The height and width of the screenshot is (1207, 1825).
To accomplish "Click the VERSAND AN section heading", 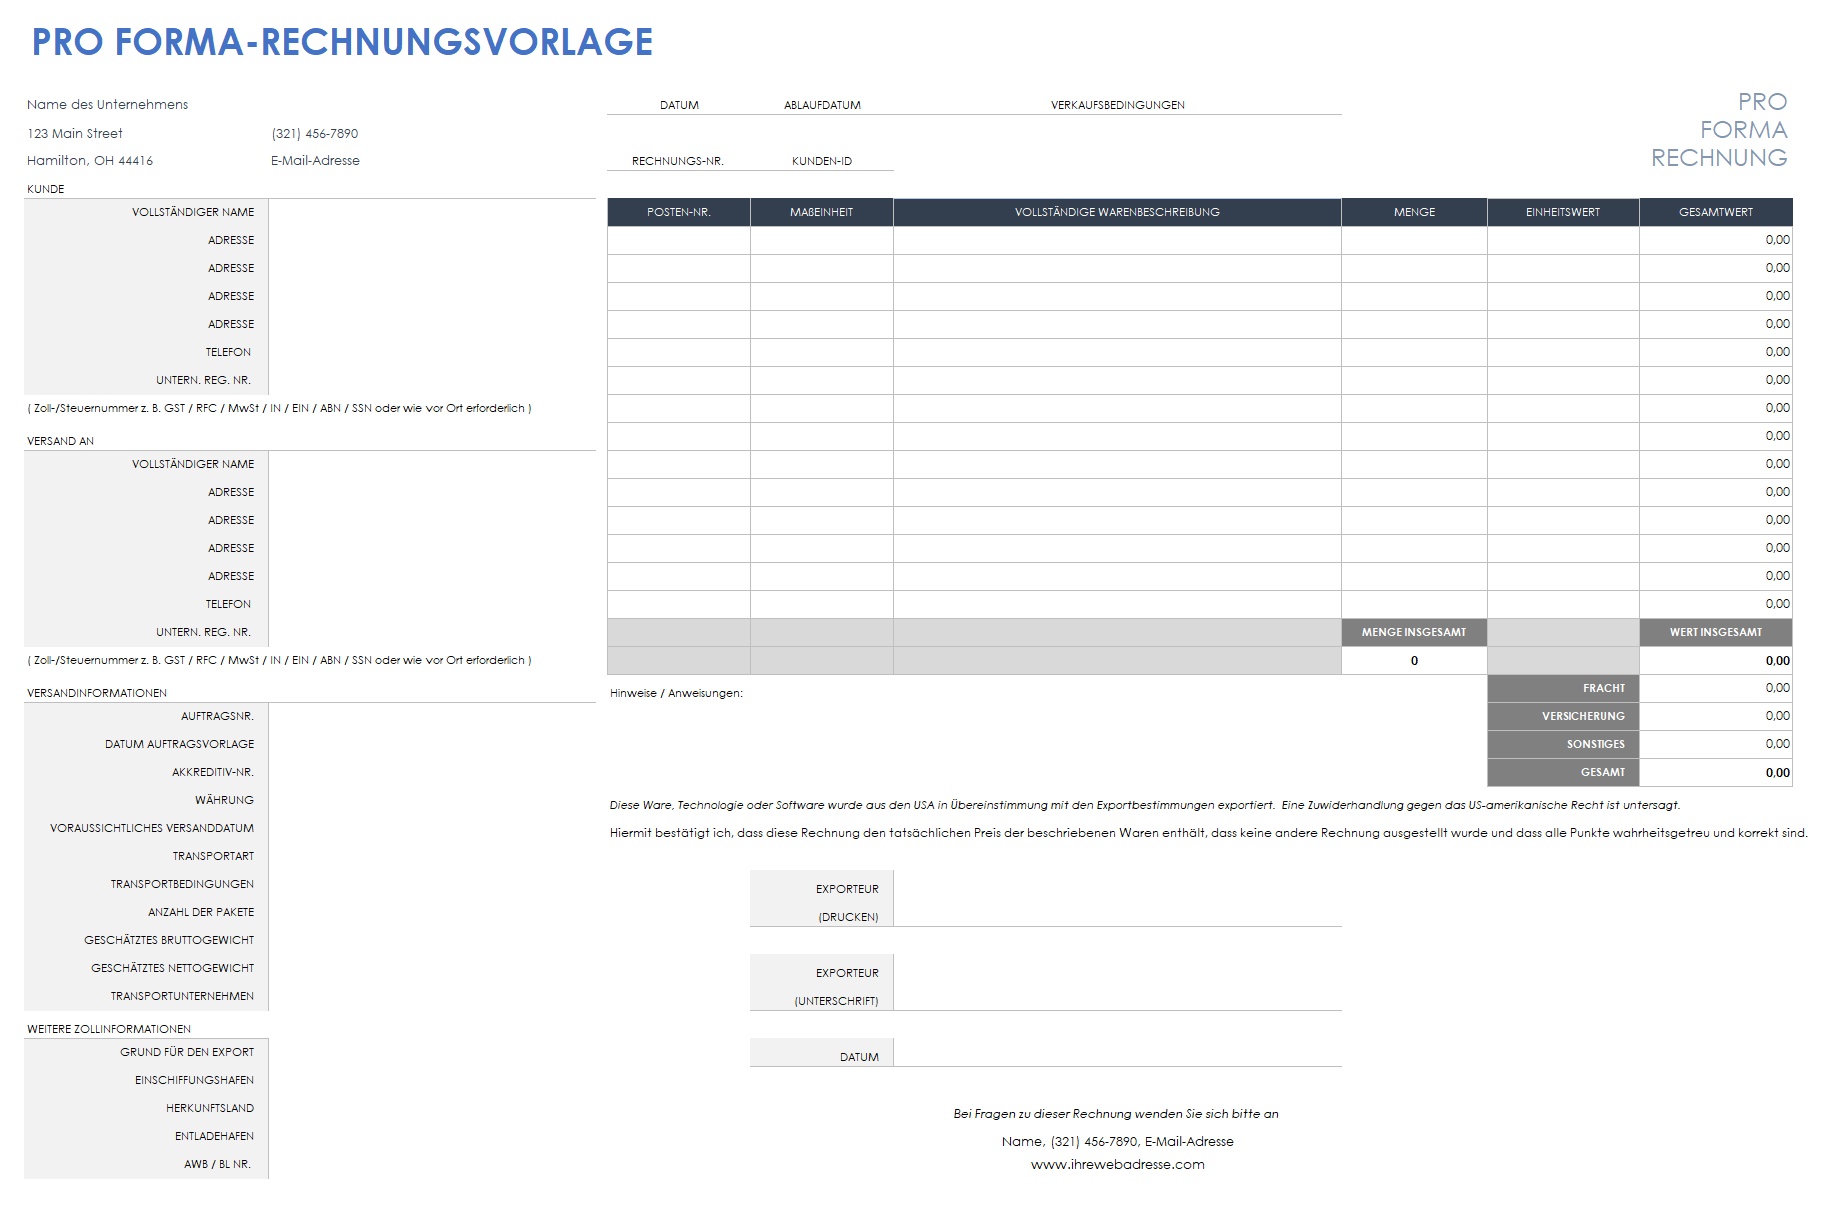I will pos(61,441).
